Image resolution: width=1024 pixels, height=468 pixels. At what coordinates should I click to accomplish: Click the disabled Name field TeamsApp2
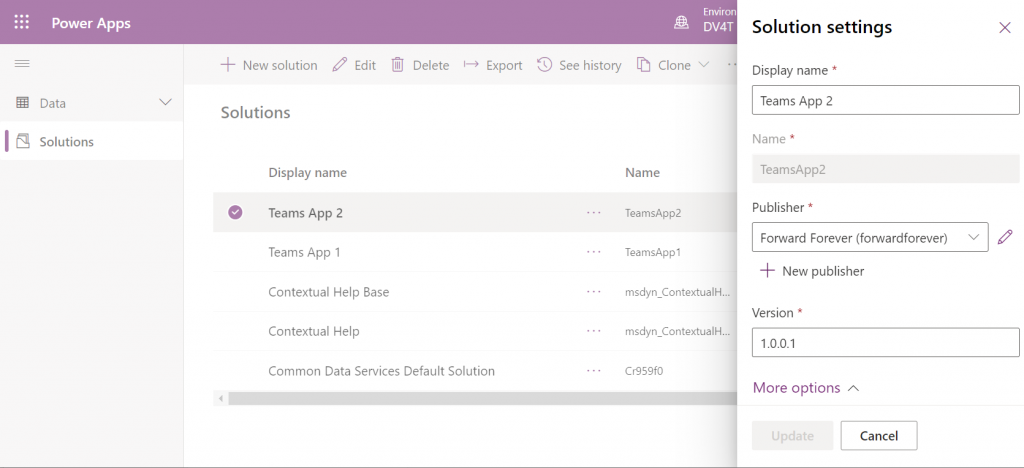click(885, 169)
